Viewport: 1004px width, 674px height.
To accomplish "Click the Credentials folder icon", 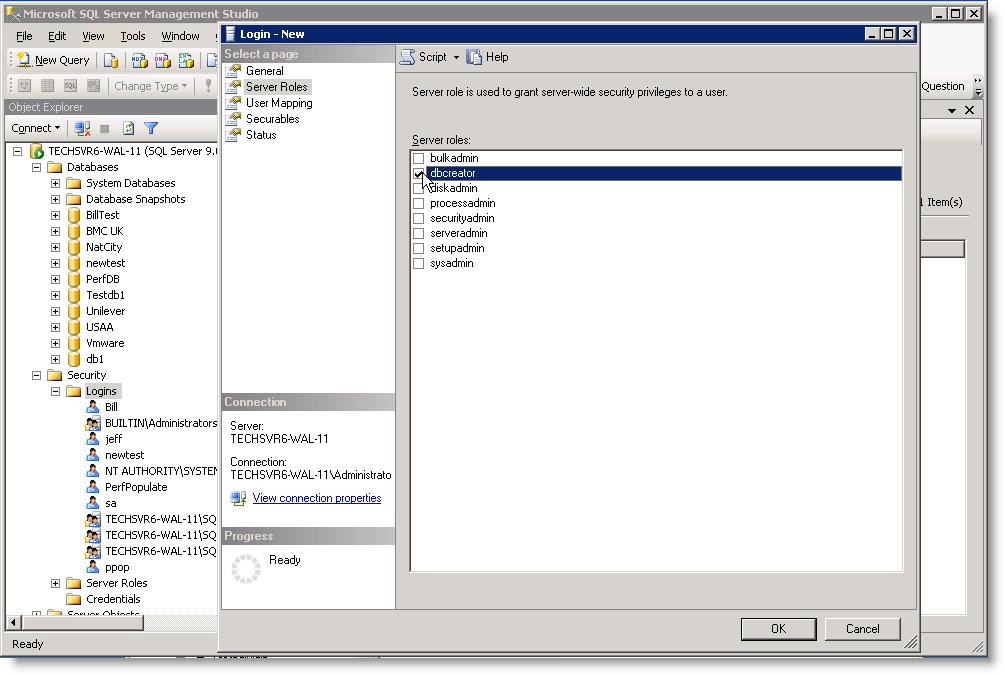I will 74,599.
